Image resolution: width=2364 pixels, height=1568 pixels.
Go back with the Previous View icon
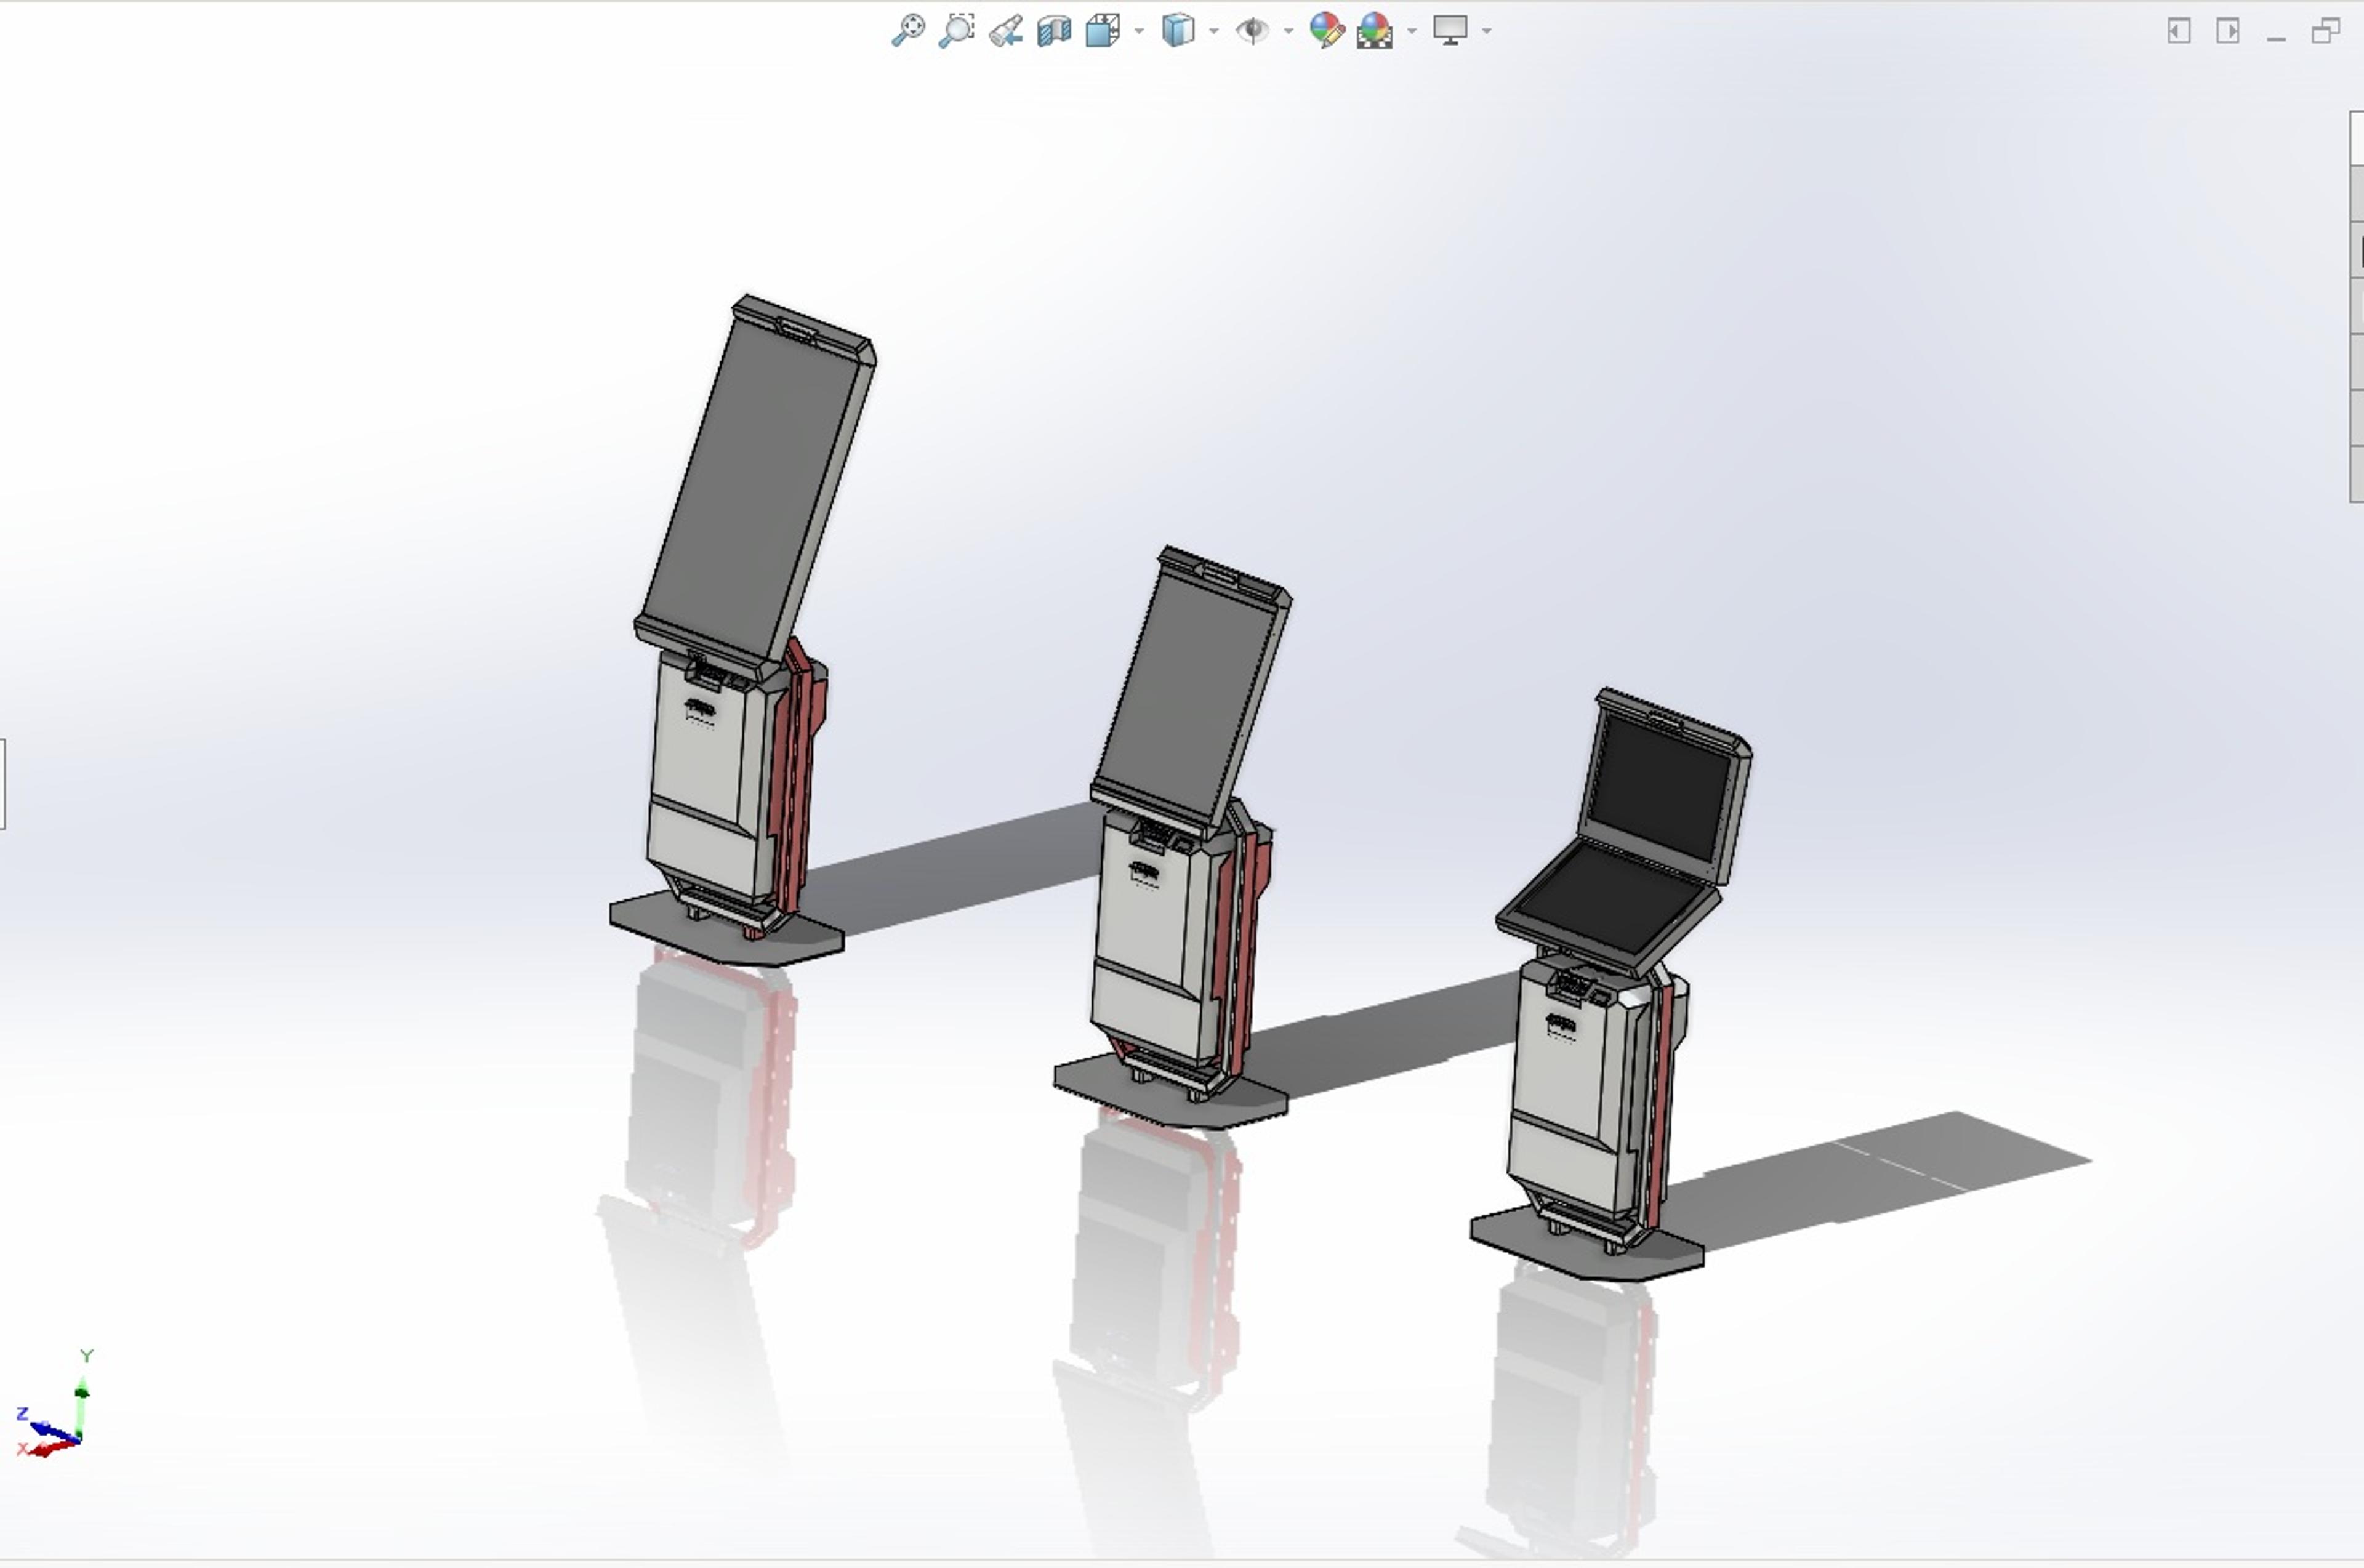1006,31
